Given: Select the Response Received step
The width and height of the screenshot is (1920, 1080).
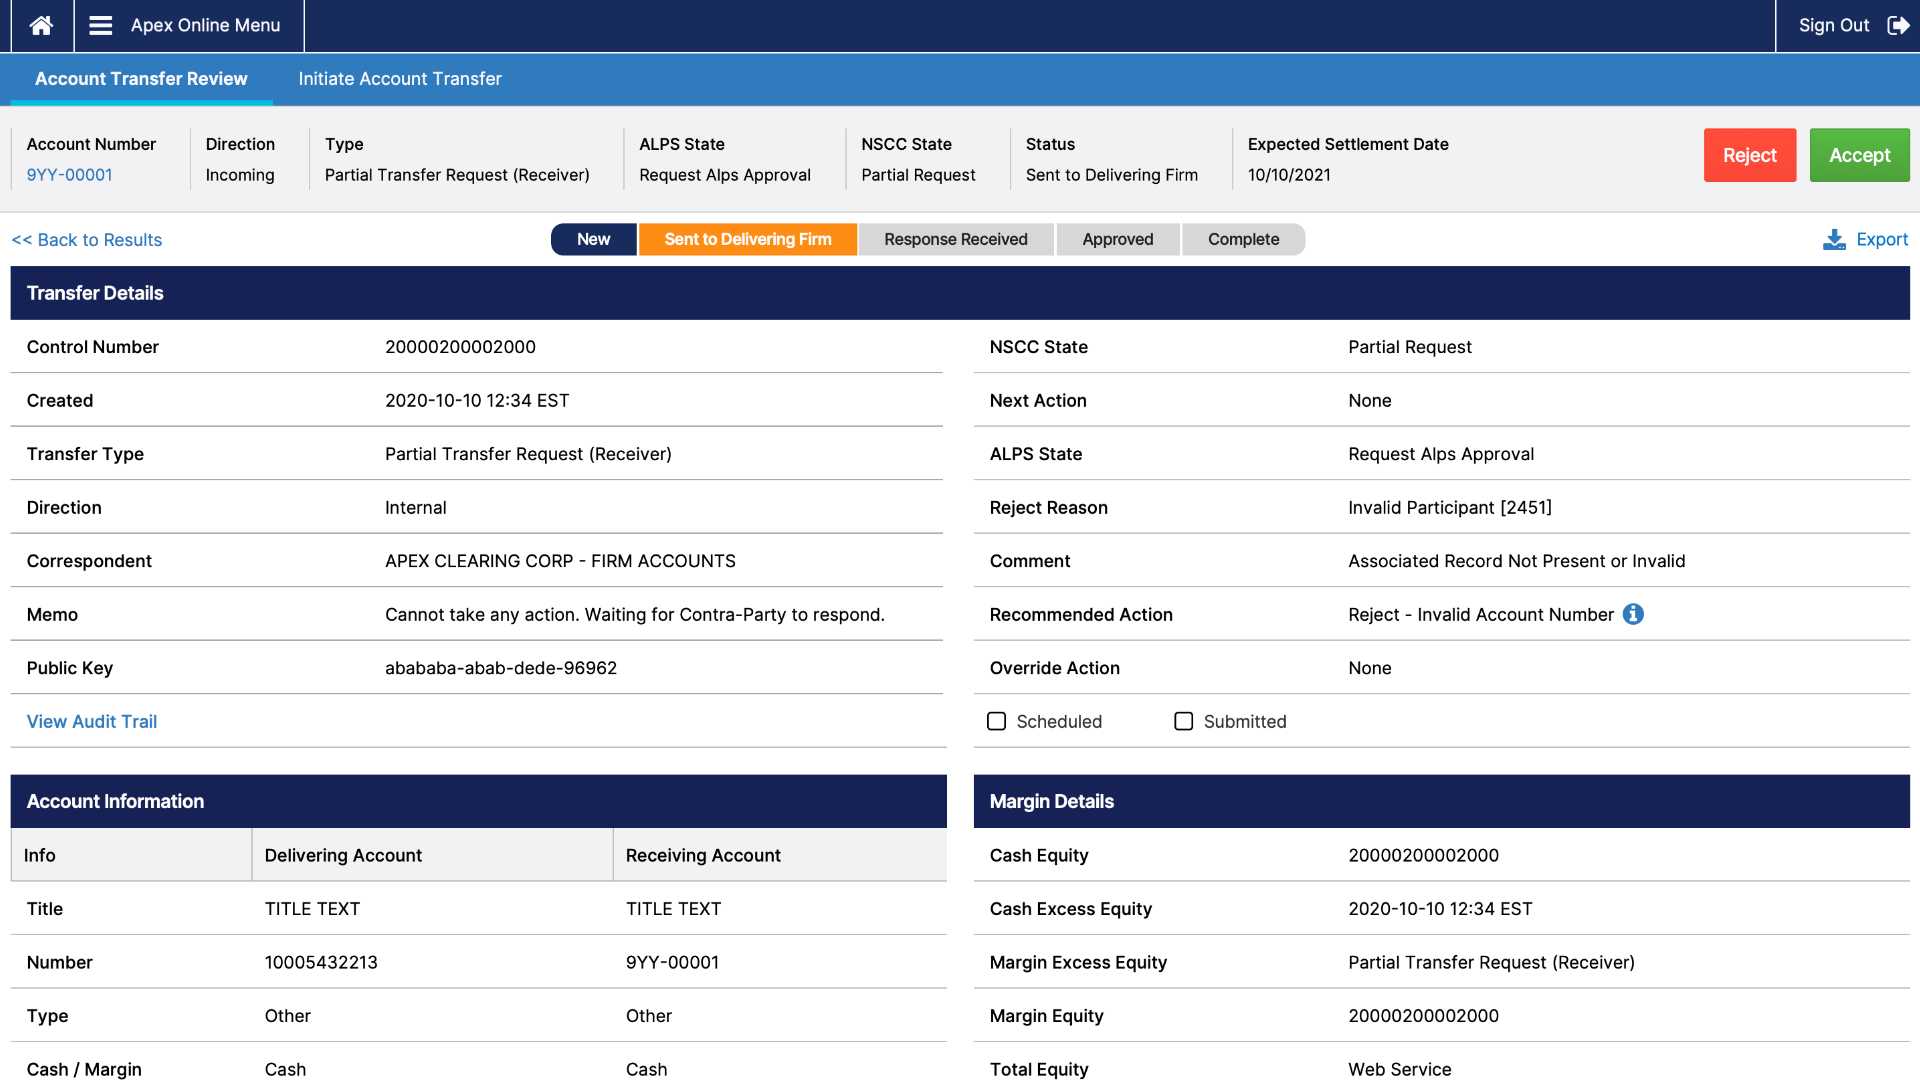Looking at the screenshot, I should pos(955,239).
